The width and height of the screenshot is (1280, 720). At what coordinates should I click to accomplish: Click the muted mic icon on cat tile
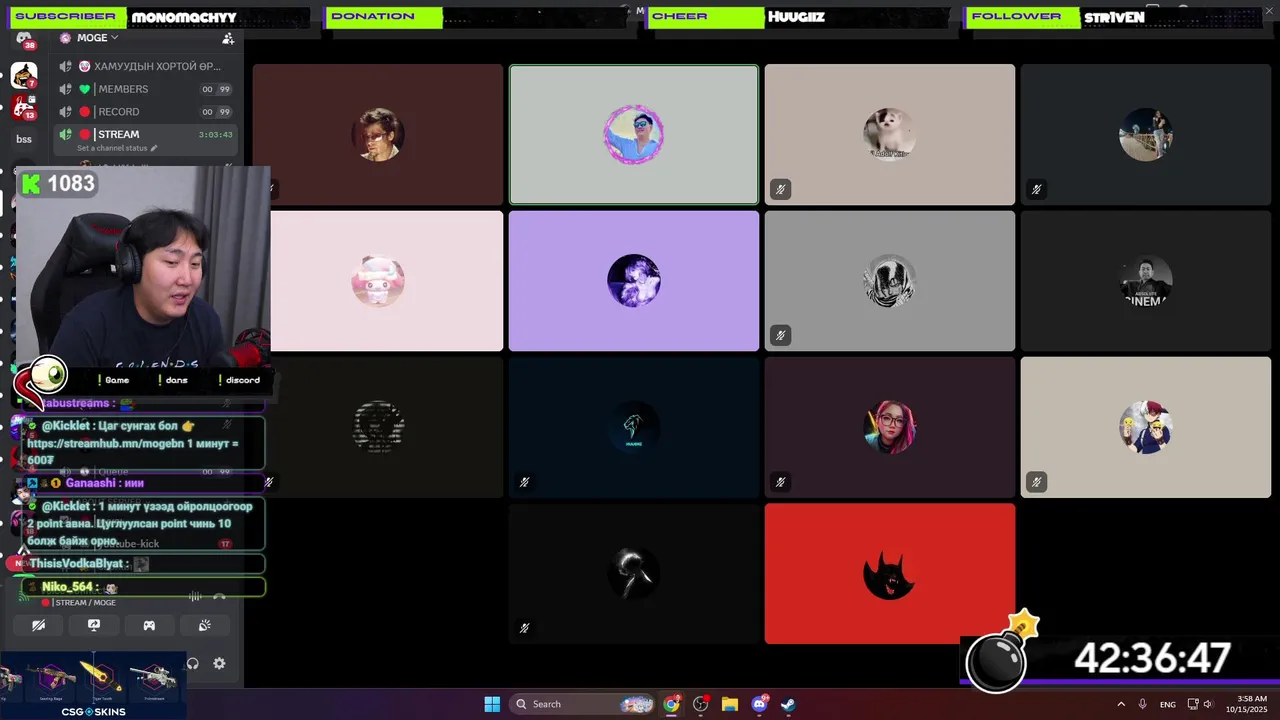click(781, 189)
